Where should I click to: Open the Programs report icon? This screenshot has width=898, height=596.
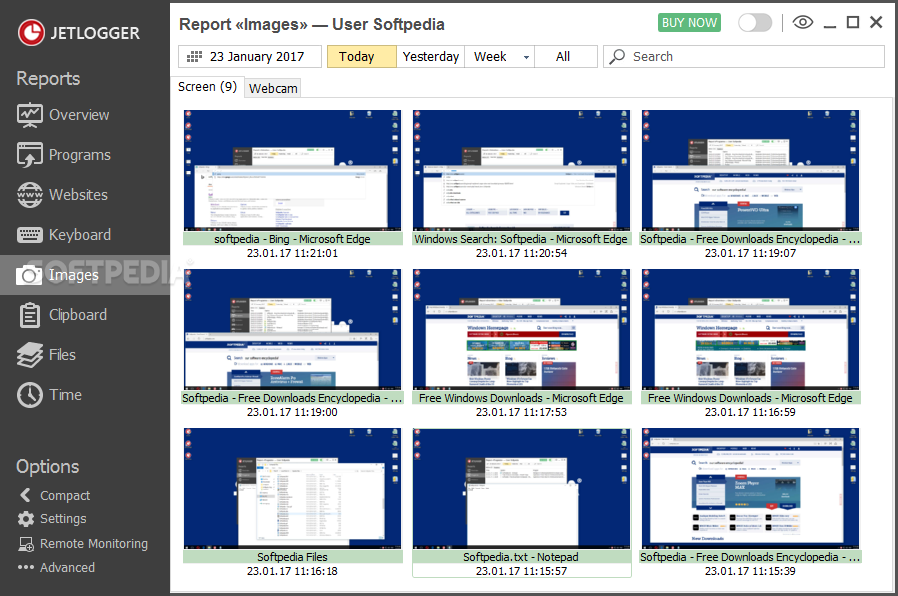pyautogui.click(x=29, y=155)
